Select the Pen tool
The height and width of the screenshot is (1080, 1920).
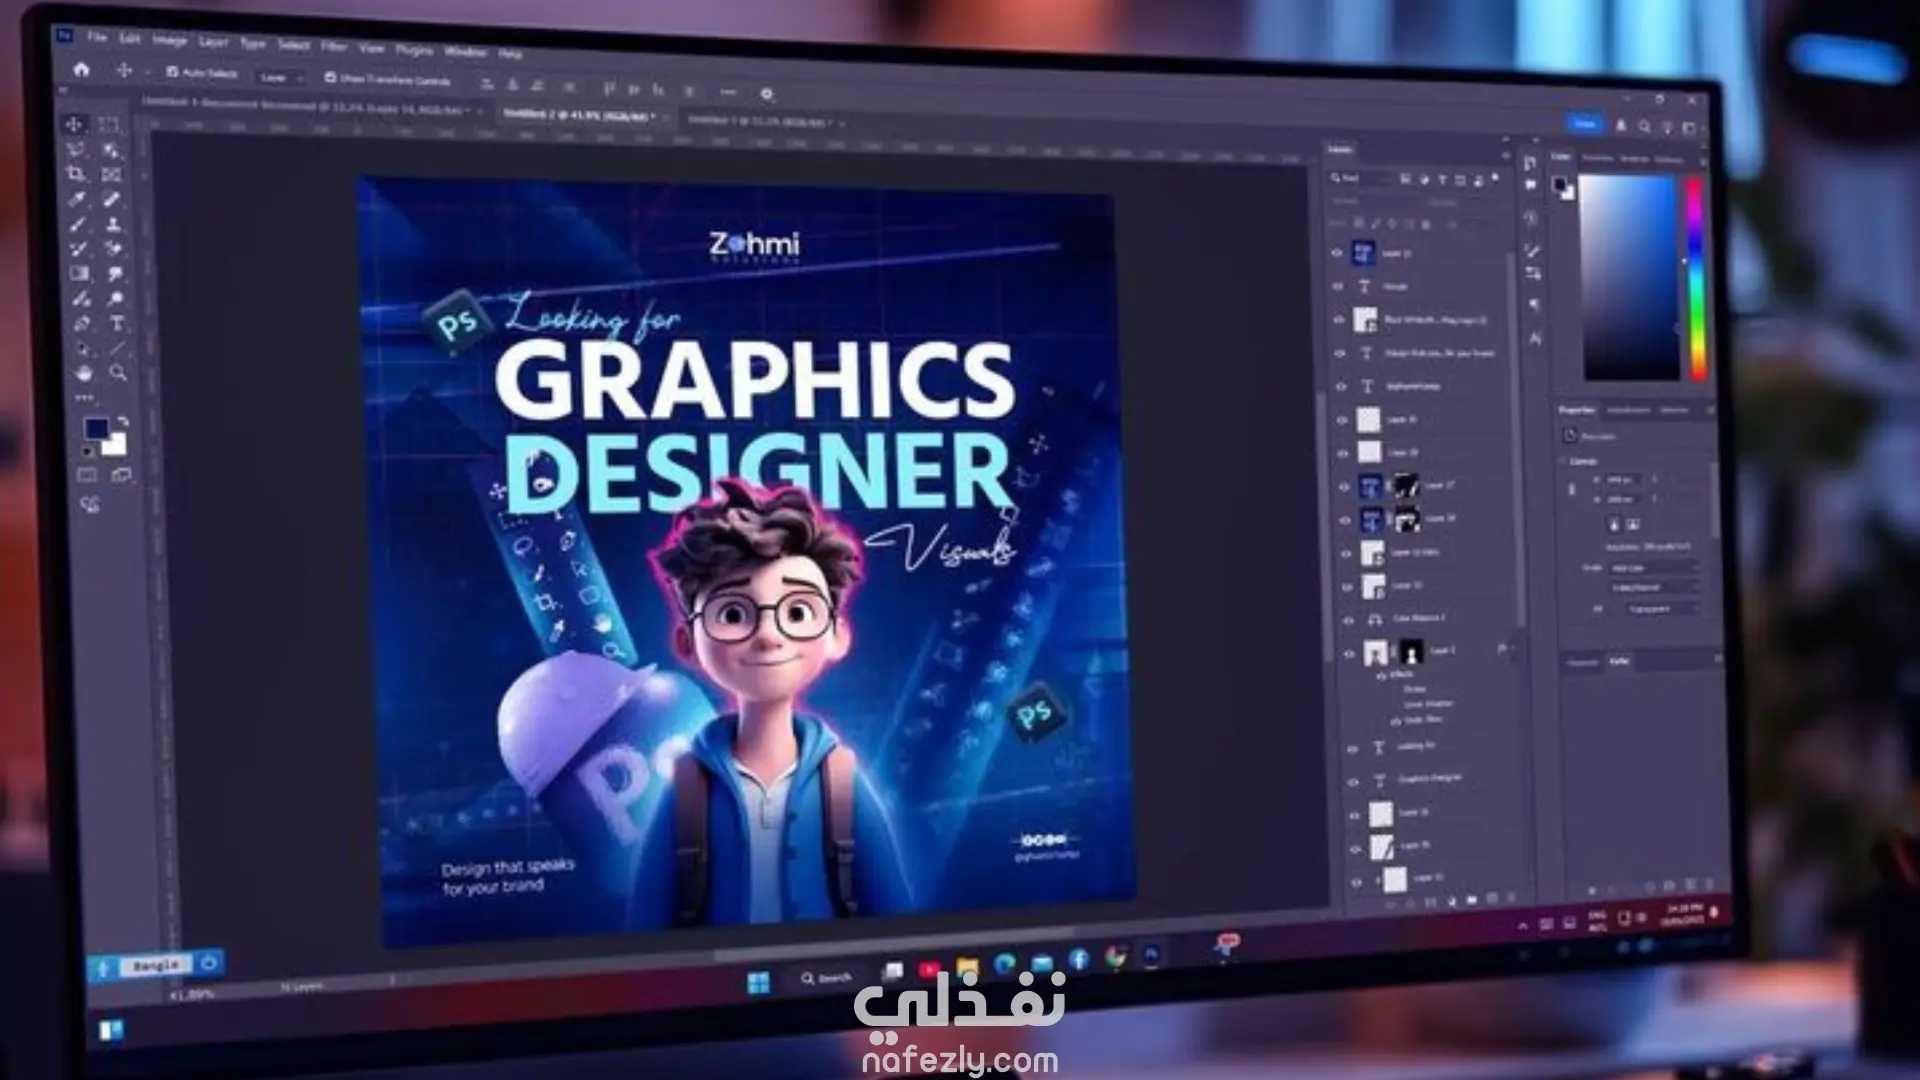click(82, 323)
